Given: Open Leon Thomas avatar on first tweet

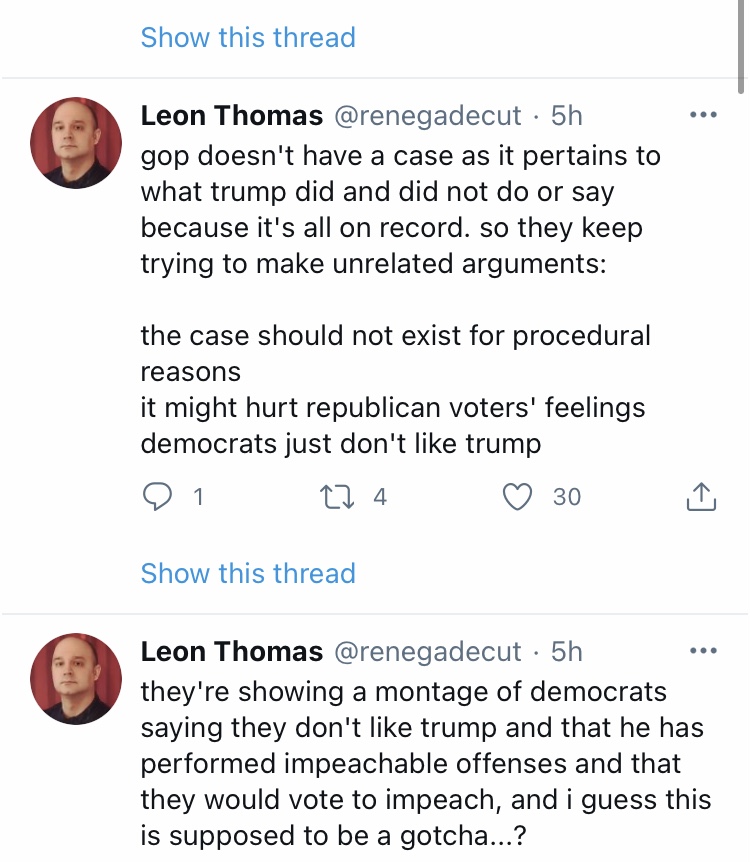Looking at the screenshot, I should [76, 143].
